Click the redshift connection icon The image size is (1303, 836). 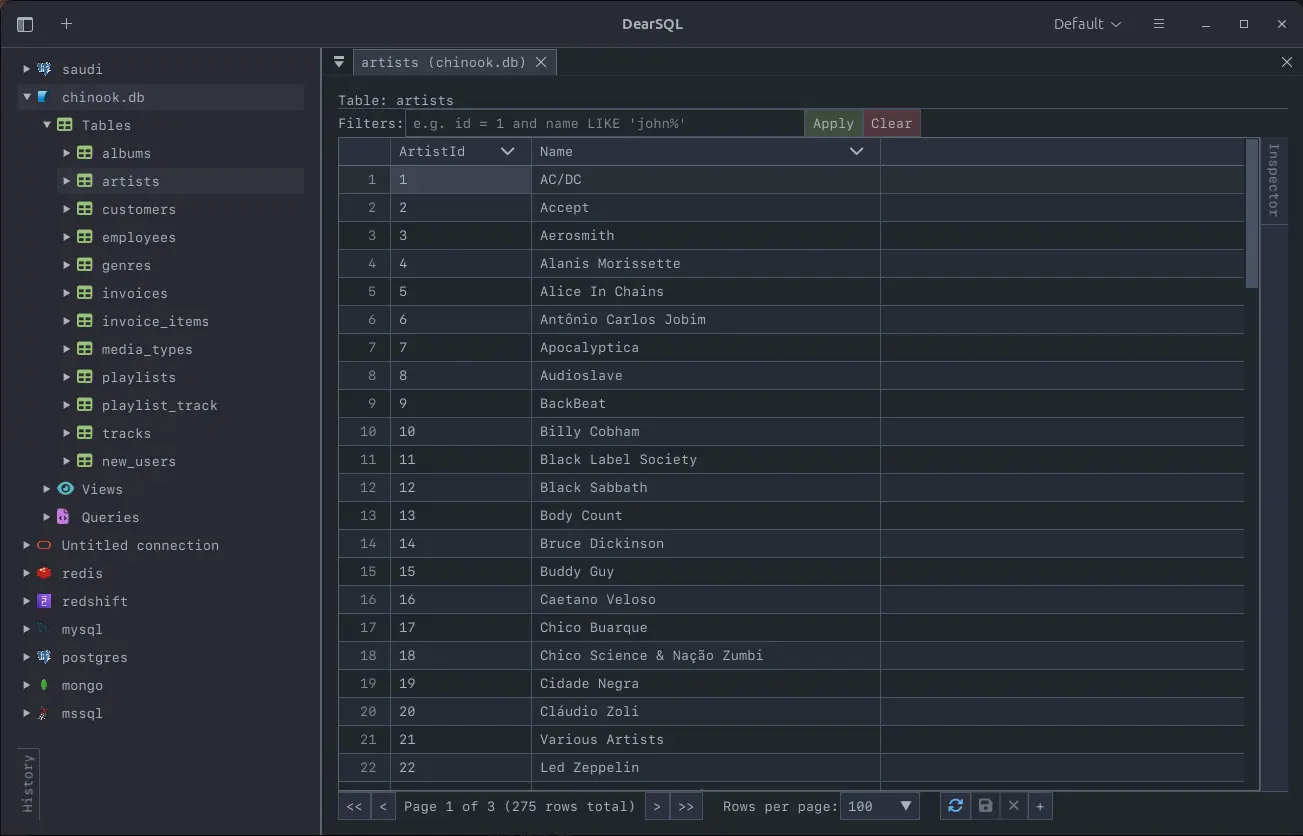click(44, 601)
